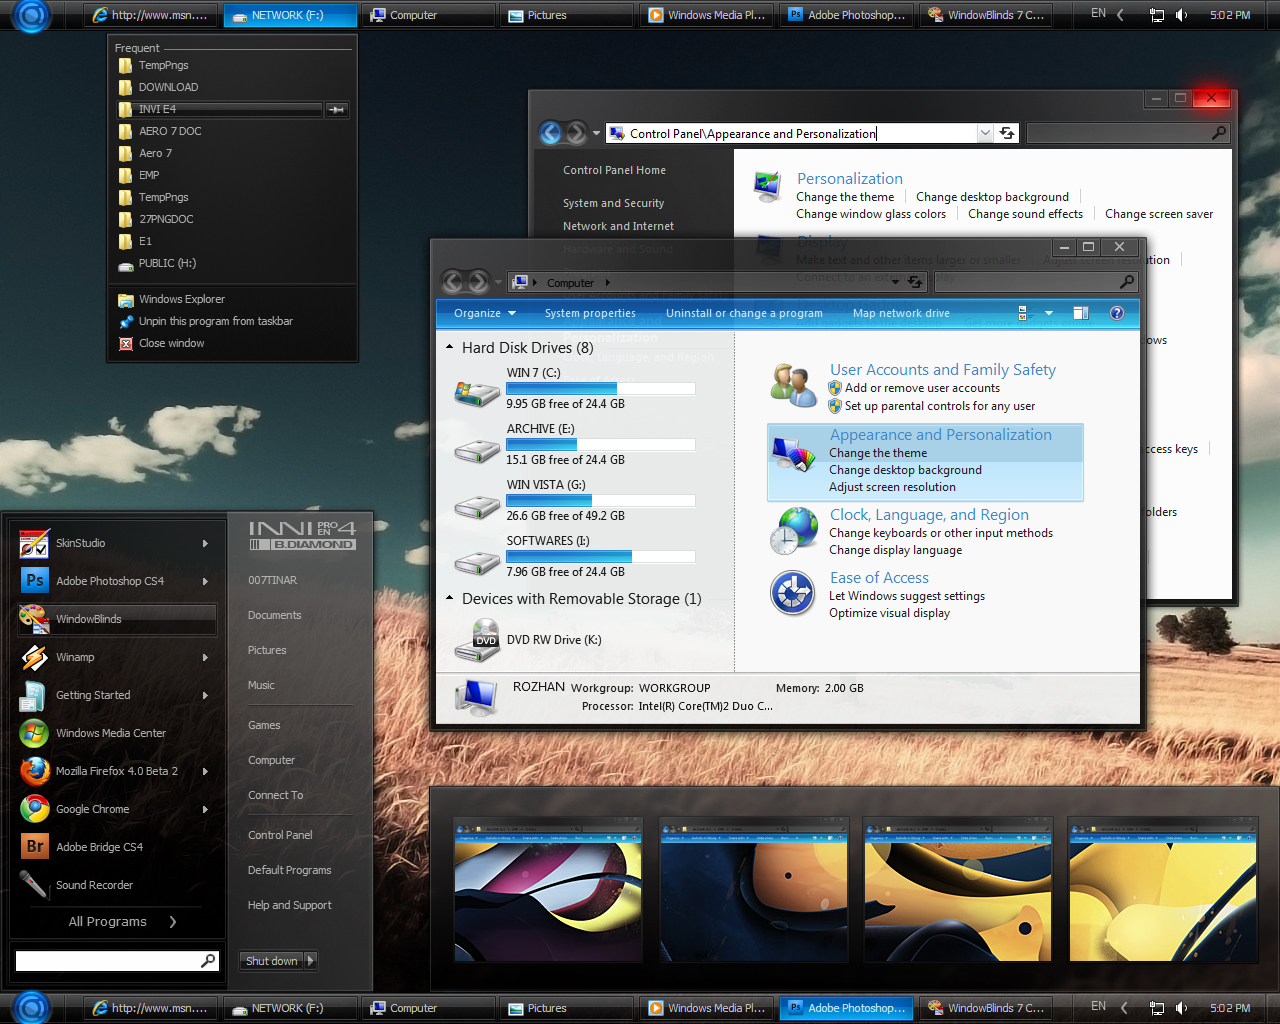Click the EN language indicator in top taskbar
This screenshot has width=1280, height=1024.
[x=1098, y=14]
